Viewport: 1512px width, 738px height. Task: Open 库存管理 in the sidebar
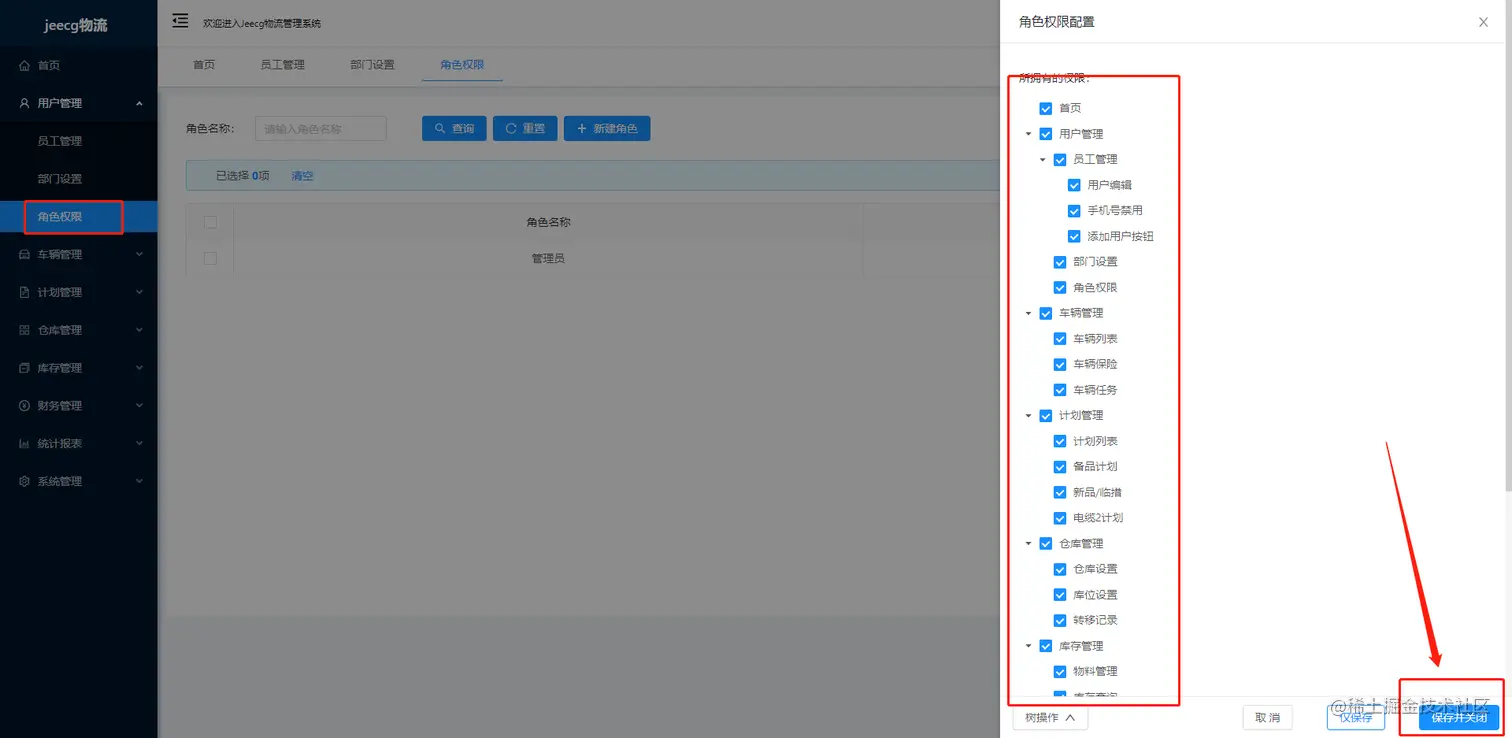78,368
